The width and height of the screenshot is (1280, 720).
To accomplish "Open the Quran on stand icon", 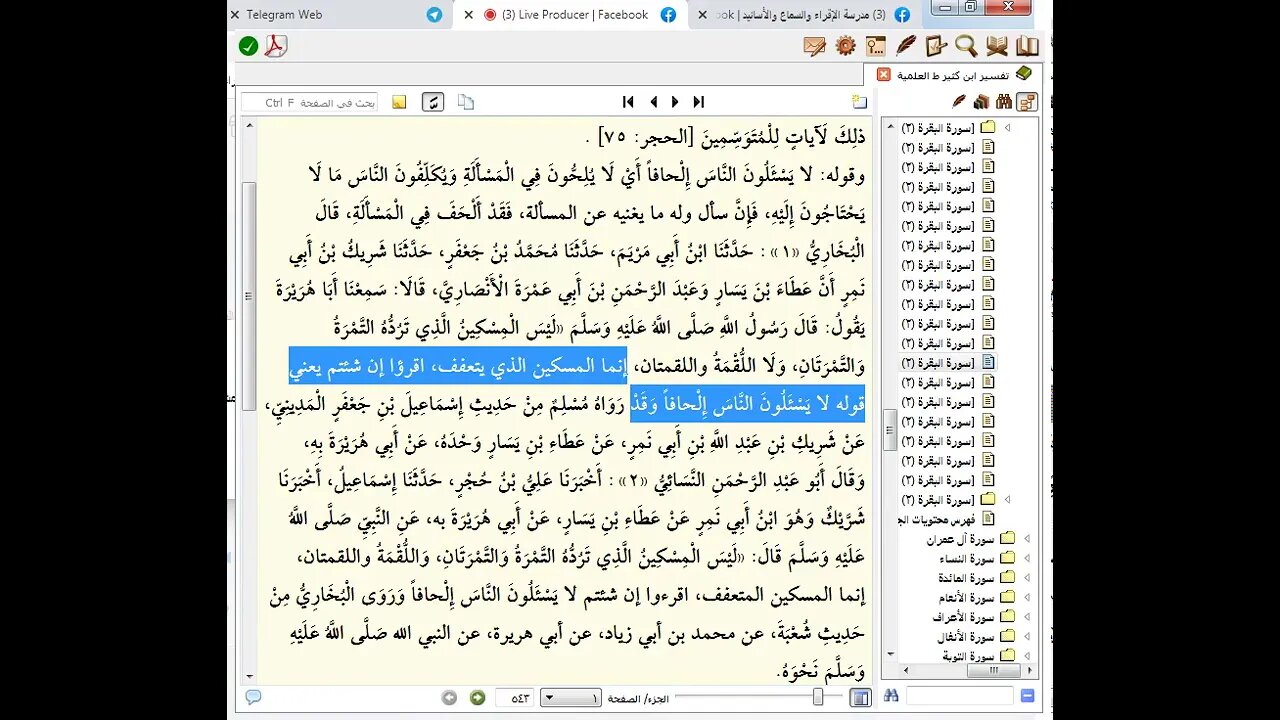I will [997, 45].
